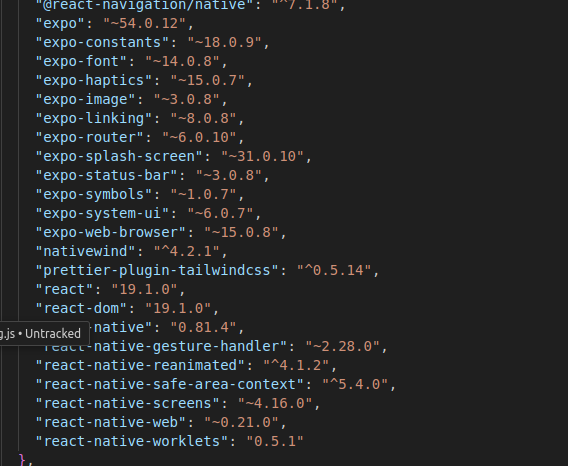Click the "expo-system-ui" dependency key
Viewport: 568px width, 466px height.
click(x=103, y=213)
